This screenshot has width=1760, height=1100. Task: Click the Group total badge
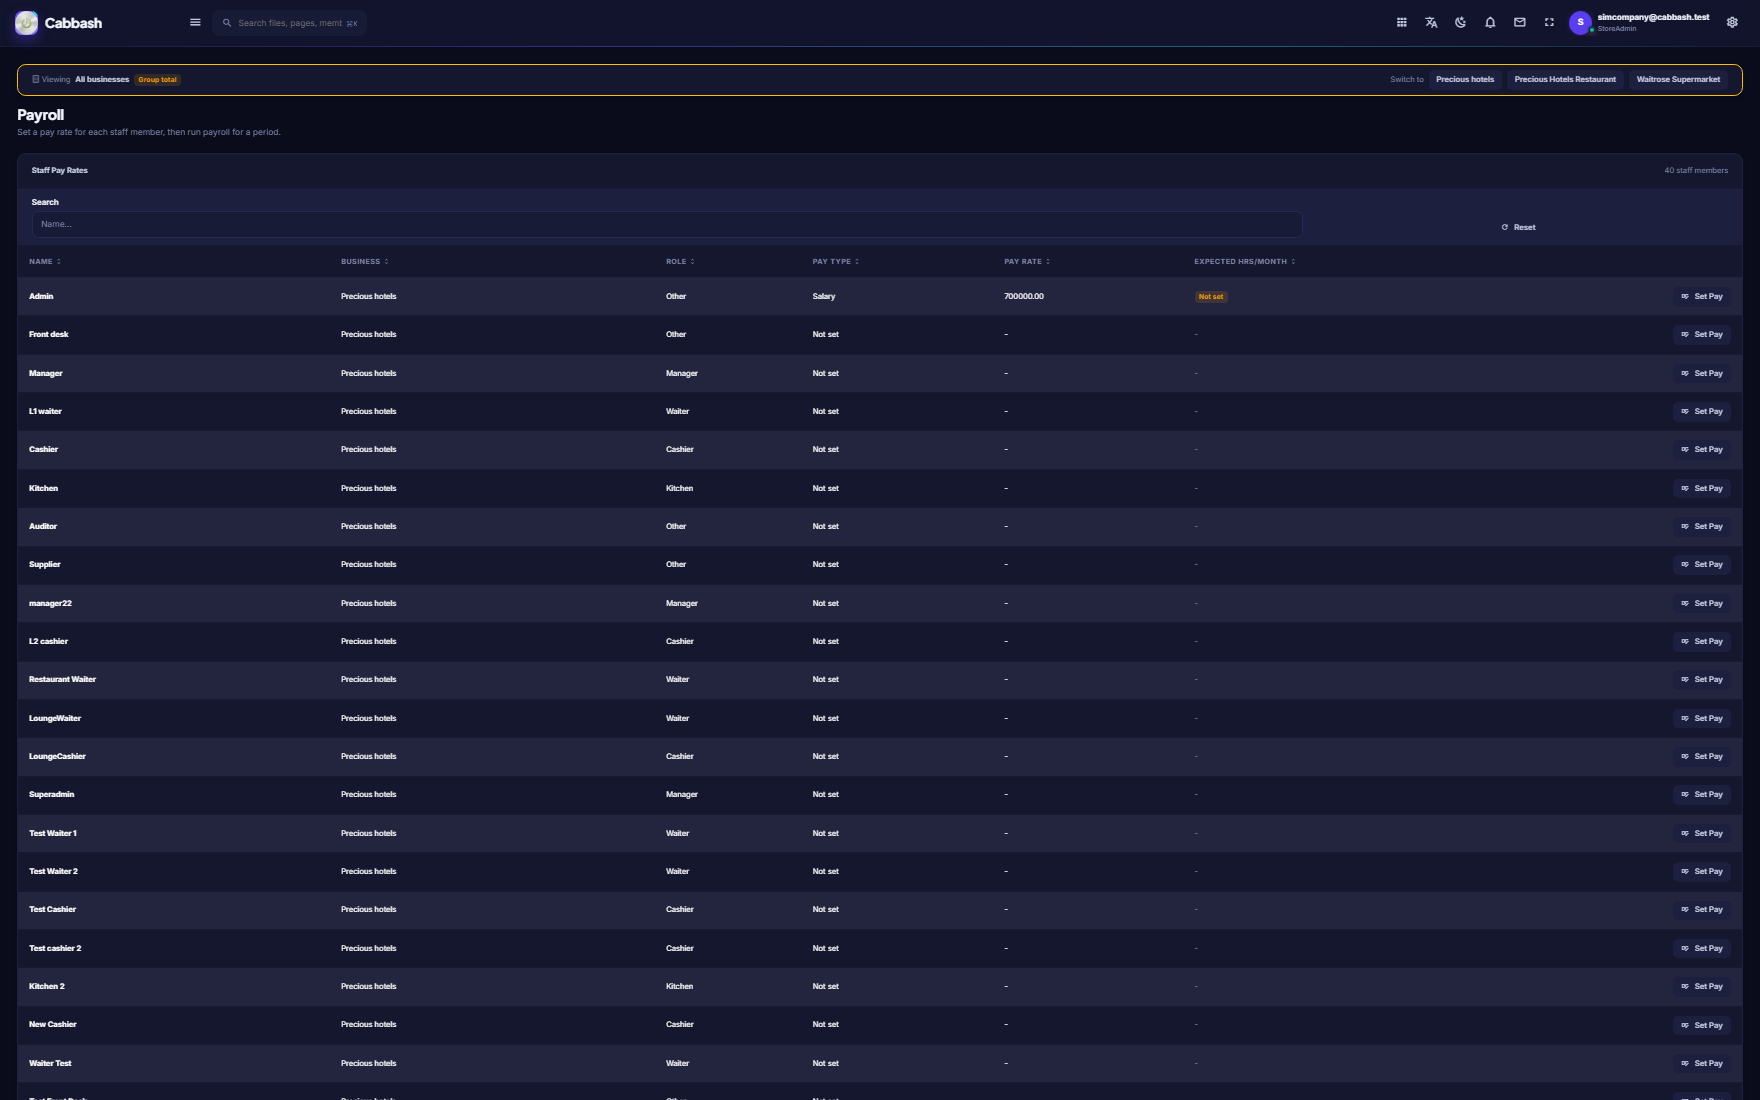(158, 80)
